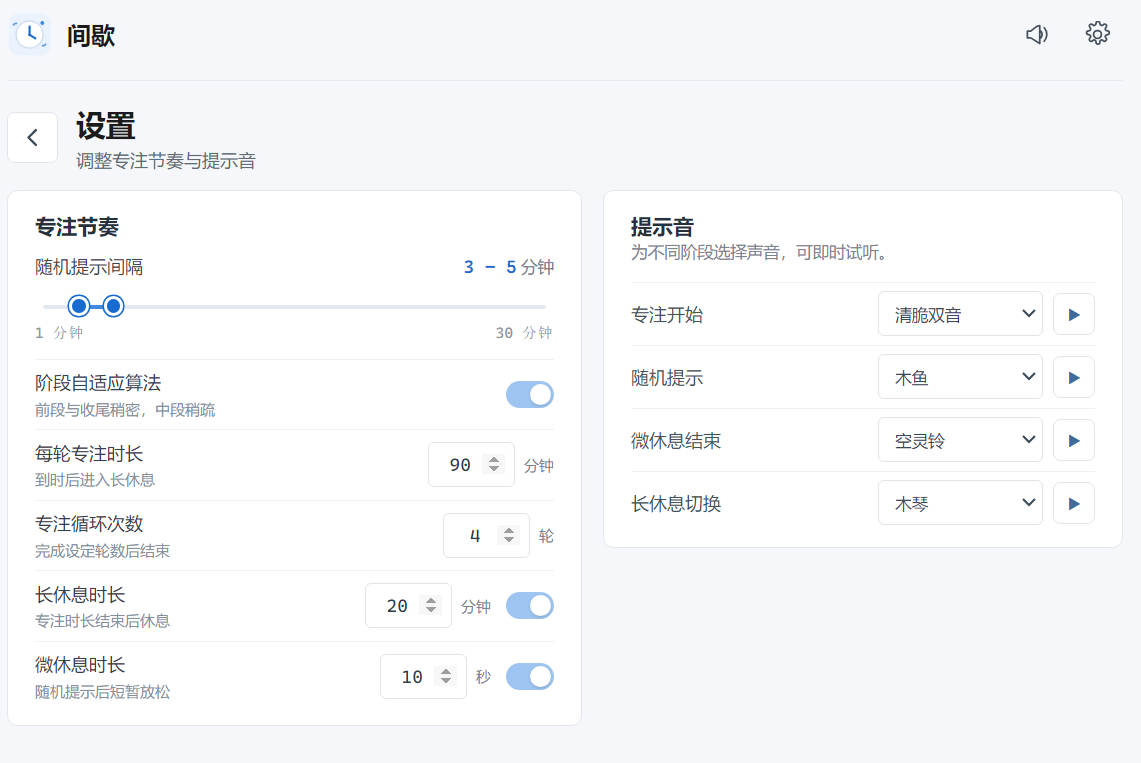Click the 随机提示后短暂放松 hint text
This screenshot has width=1141, height=763.
[103, 692]
